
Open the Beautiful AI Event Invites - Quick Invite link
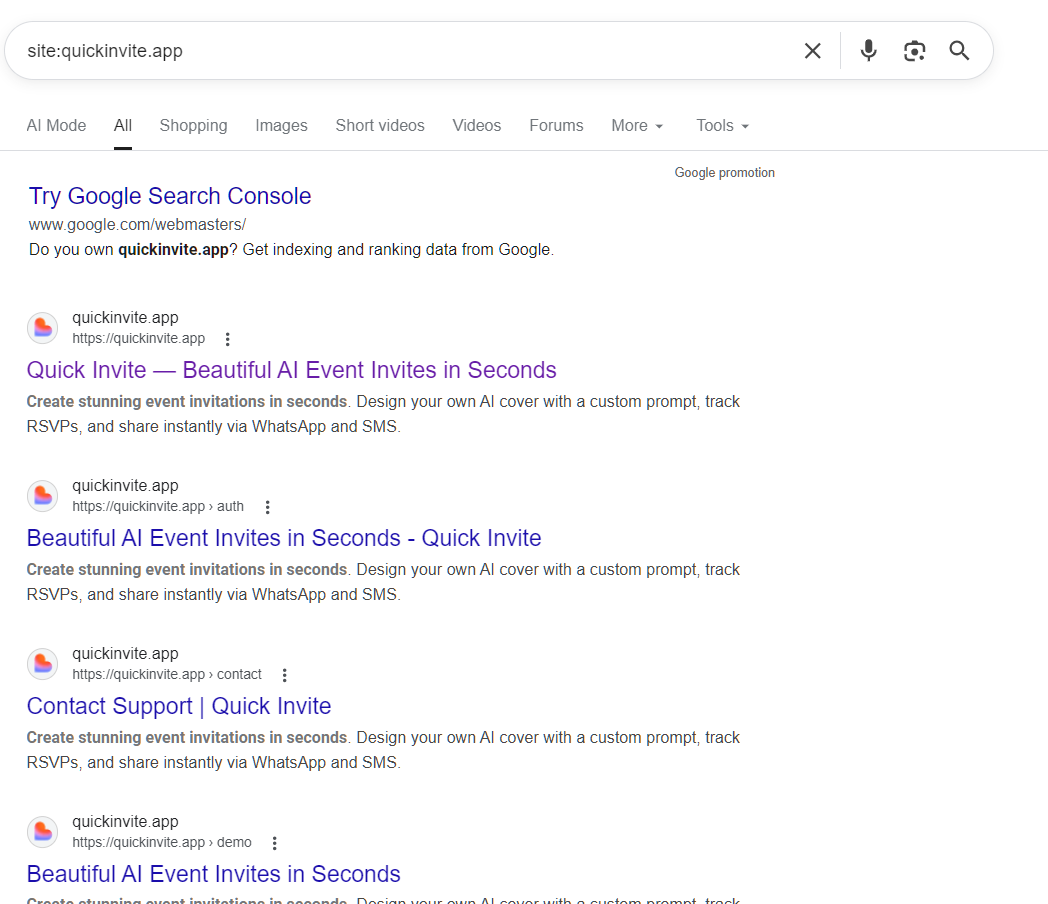[284, 538]
